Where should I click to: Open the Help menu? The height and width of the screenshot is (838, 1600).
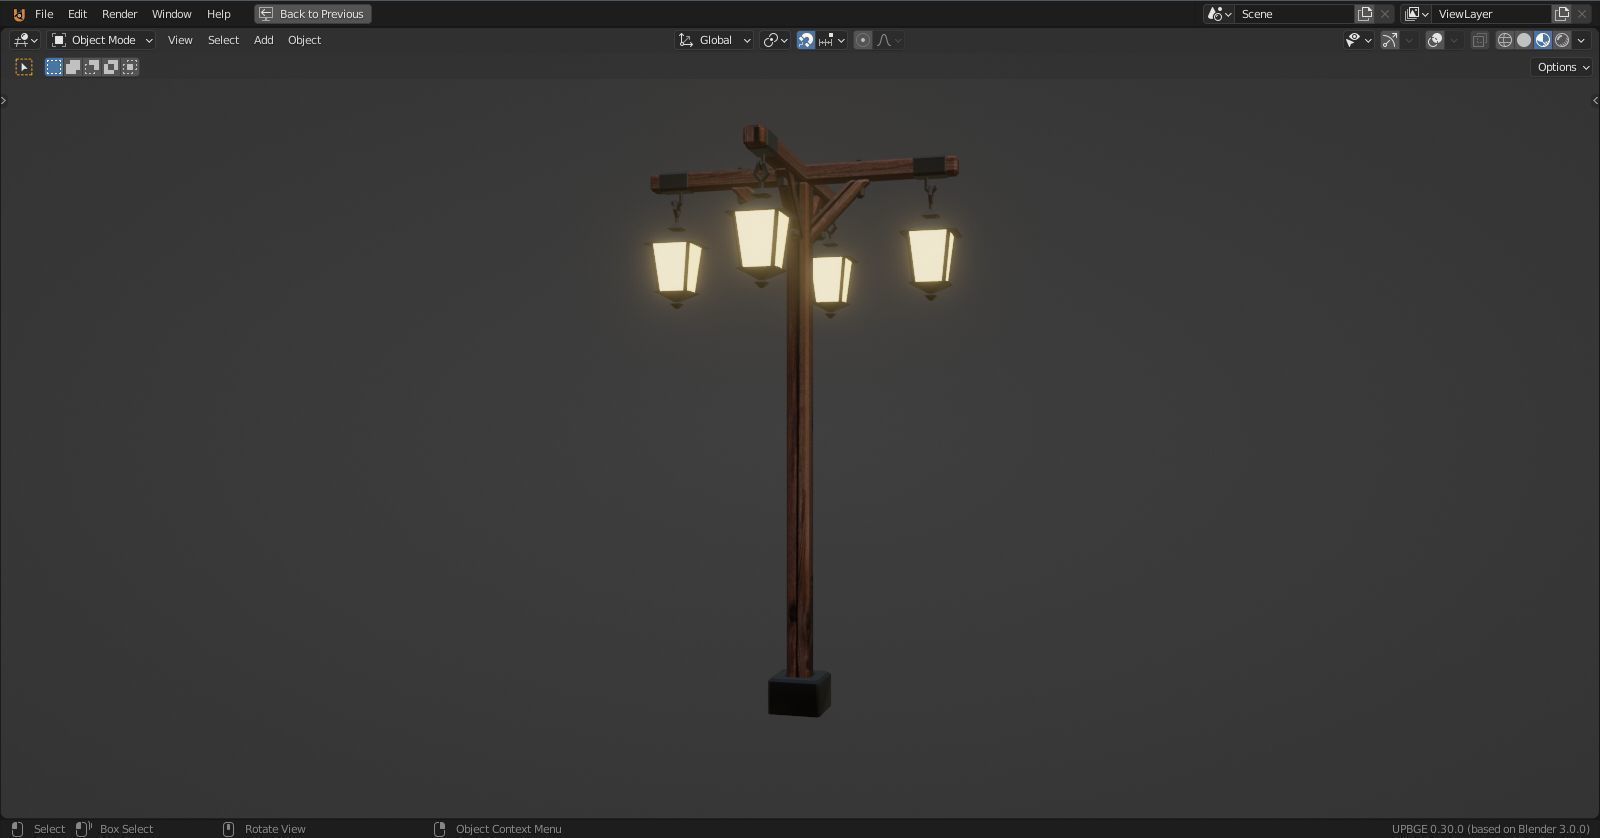[x=218, y=14]
